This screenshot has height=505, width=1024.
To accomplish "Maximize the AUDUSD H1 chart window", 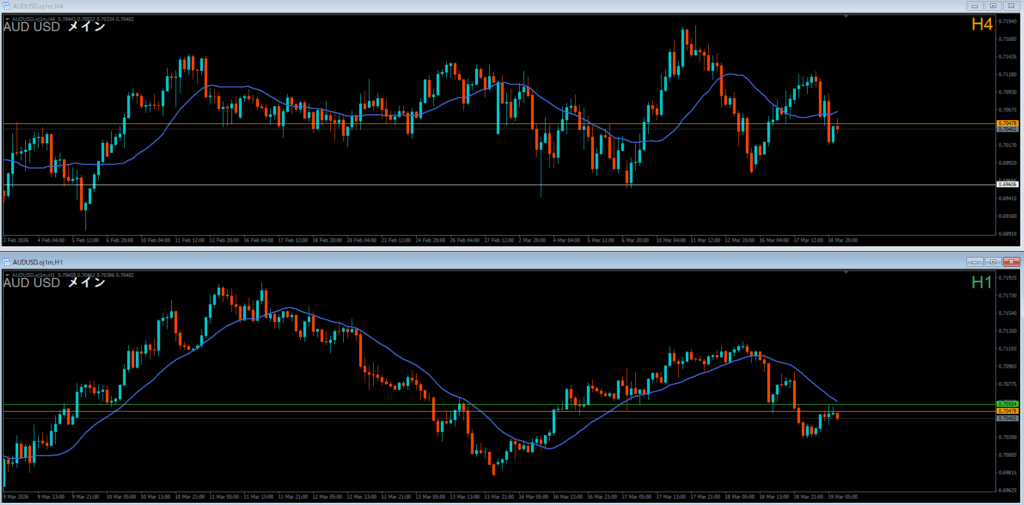I will pos(991,261).
